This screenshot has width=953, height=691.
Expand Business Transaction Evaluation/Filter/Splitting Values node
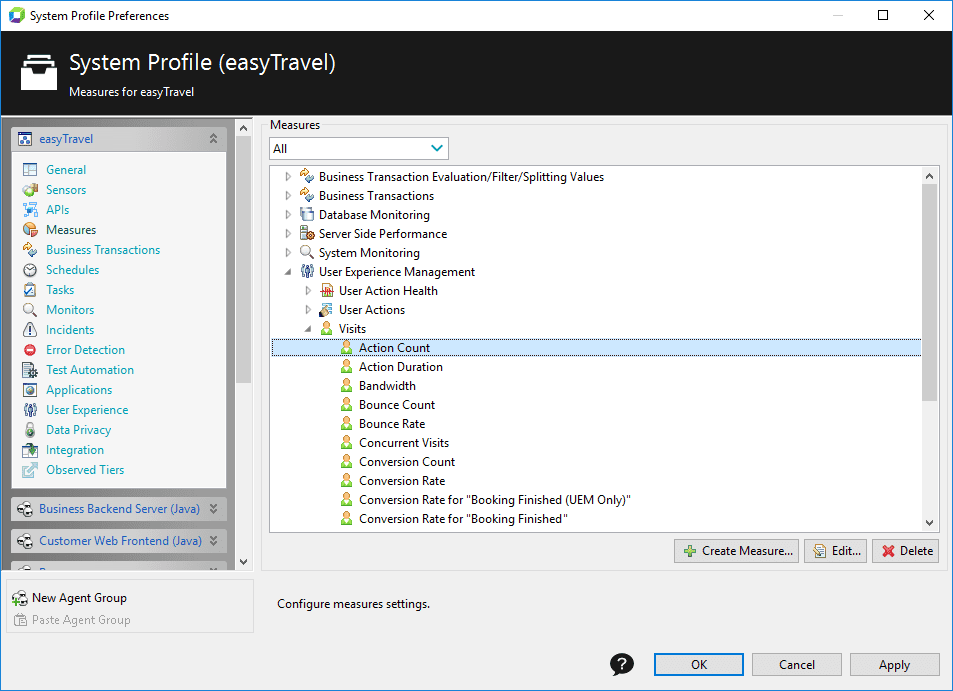288,177
